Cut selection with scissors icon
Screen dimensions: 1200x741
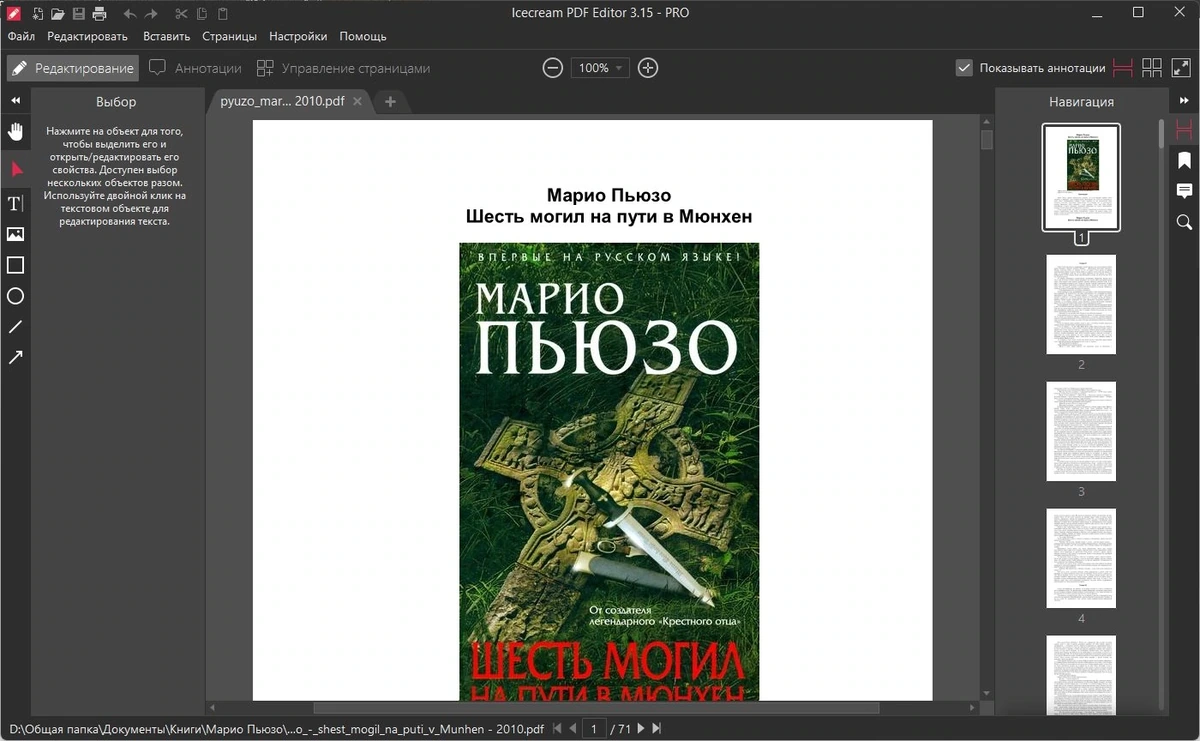tap(181, 13)
